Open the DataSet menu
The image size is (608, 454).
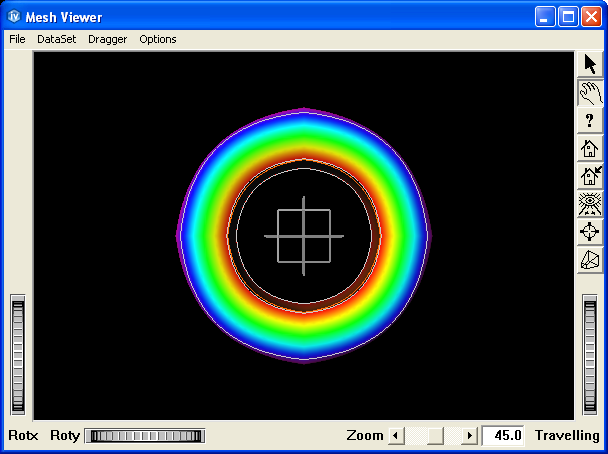click(x=56, y=39)
